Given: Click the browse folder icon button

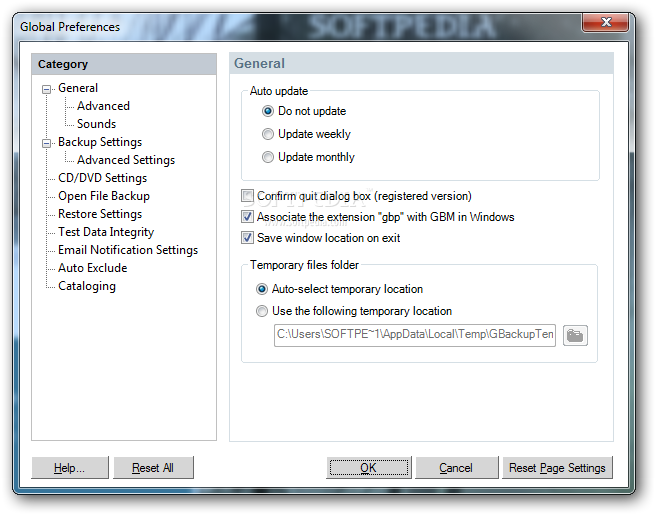Looking at the screenshot, I should pyautogui.click(x=575, y=335).
